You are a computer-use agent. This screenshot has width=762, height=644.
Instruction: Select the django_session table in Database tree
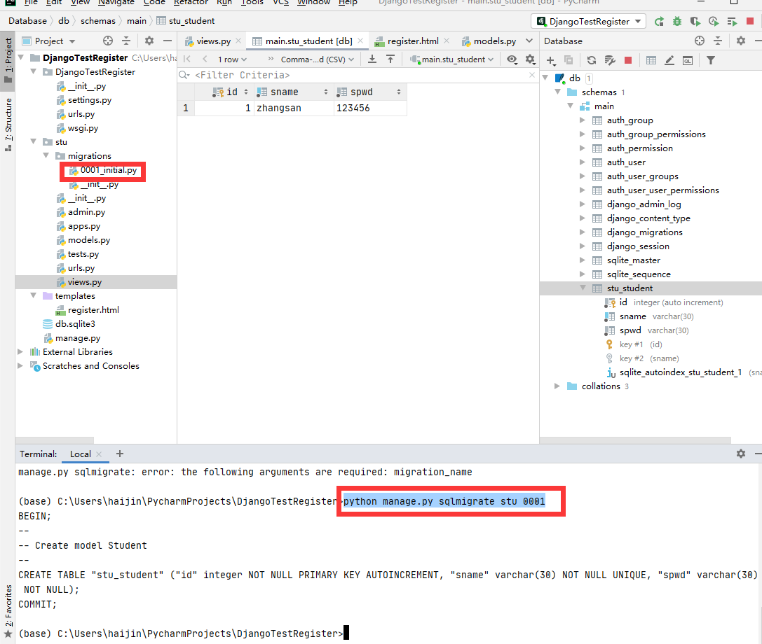pos(638,246)
